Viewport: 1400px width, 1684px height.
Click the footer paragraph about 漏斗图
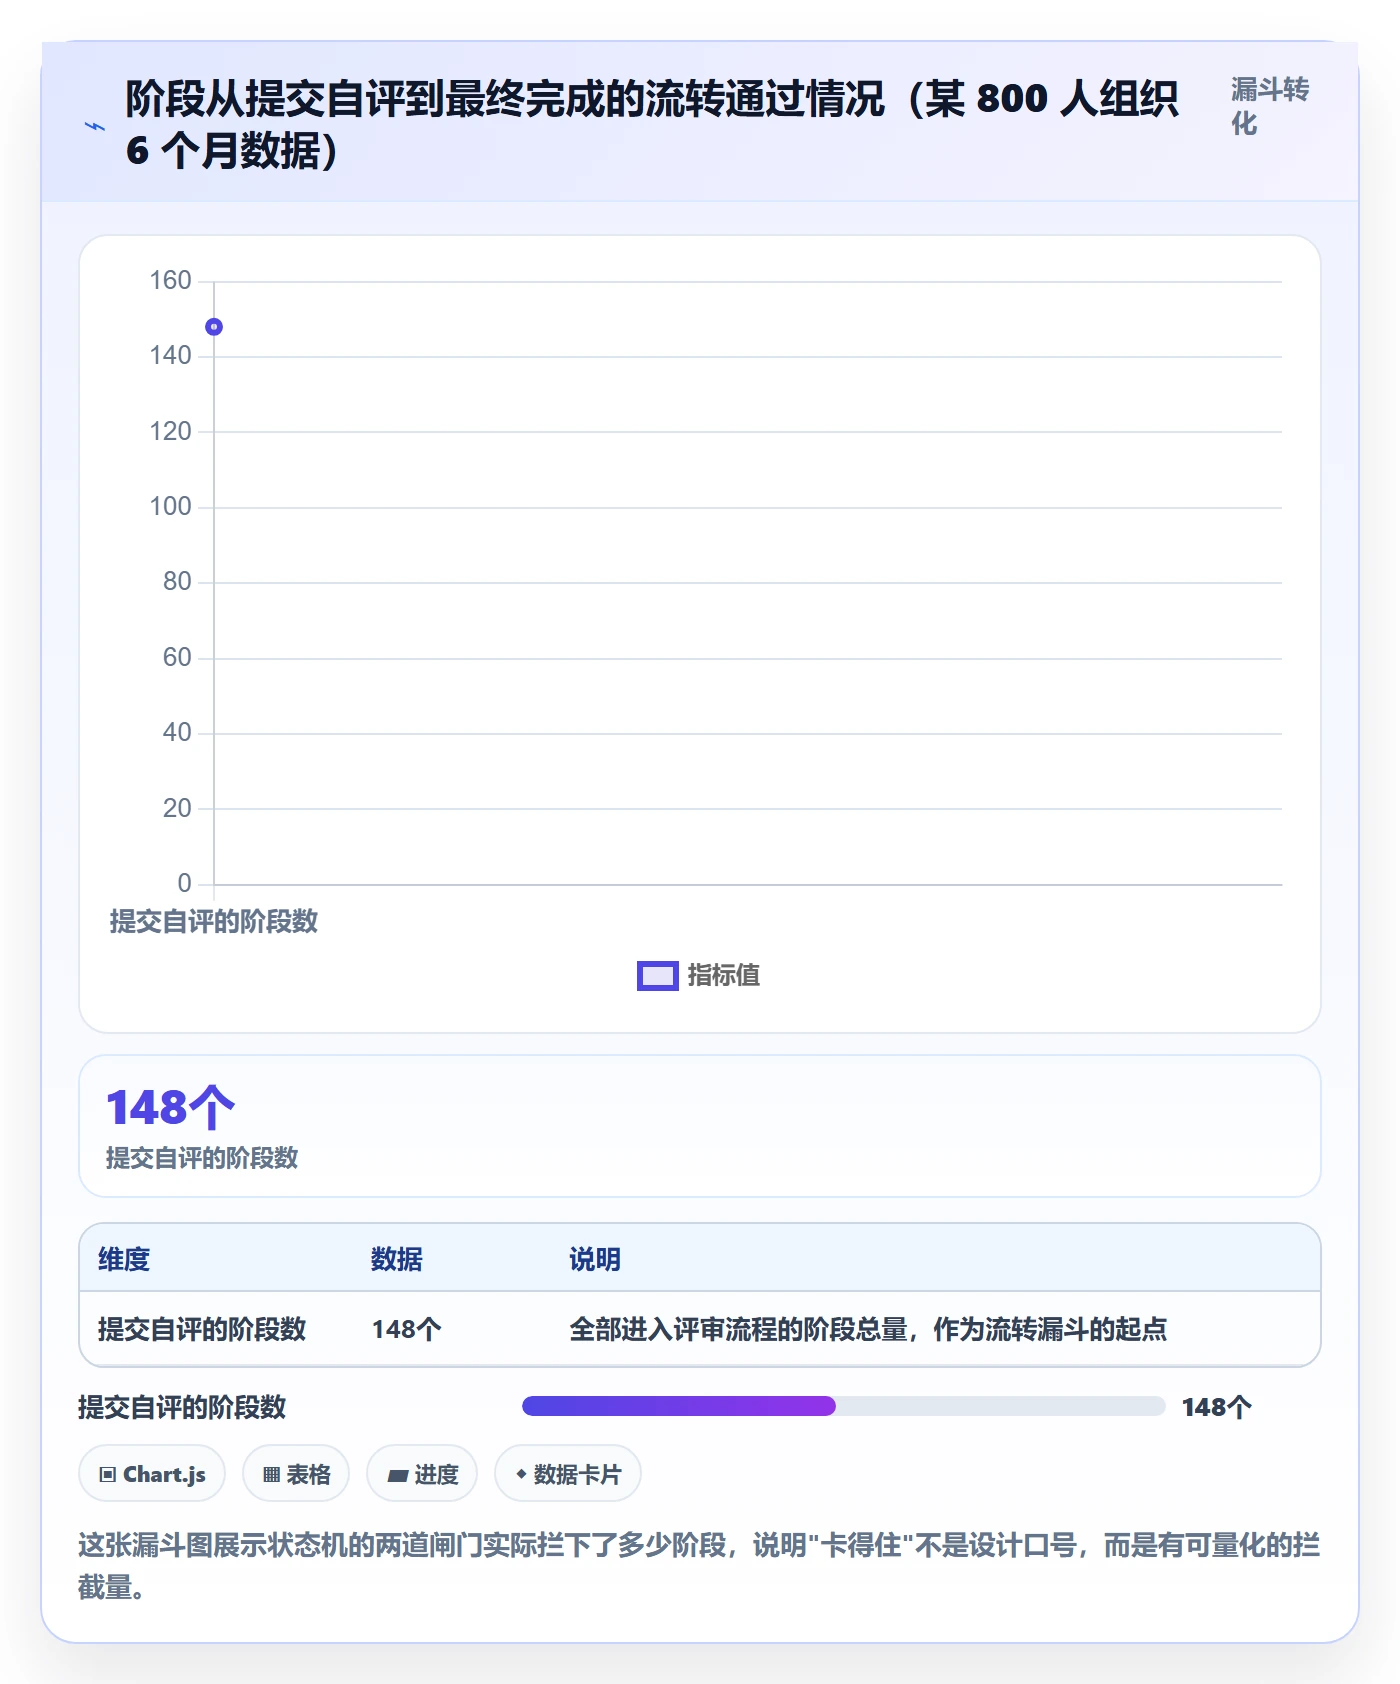point(699,1566)
